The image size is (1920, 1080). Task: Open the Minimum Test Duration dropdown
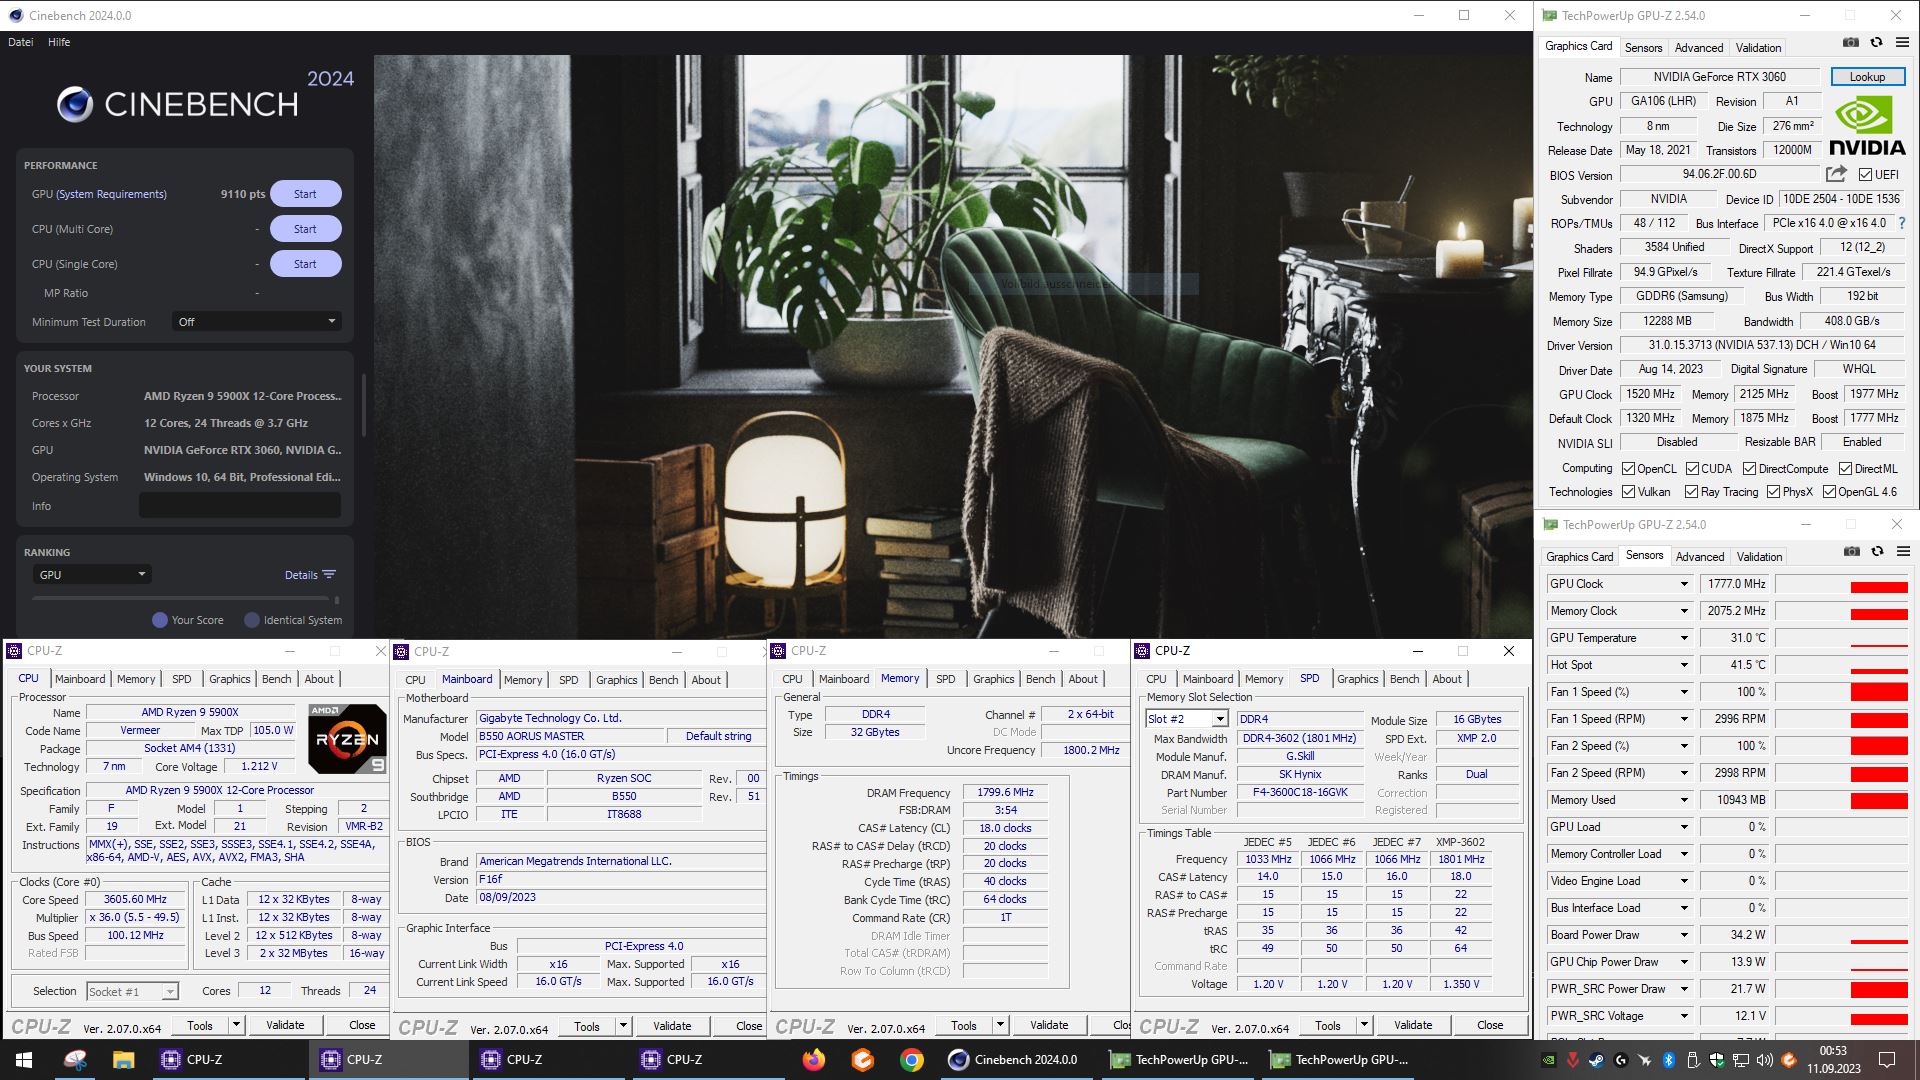coord(256,322)
